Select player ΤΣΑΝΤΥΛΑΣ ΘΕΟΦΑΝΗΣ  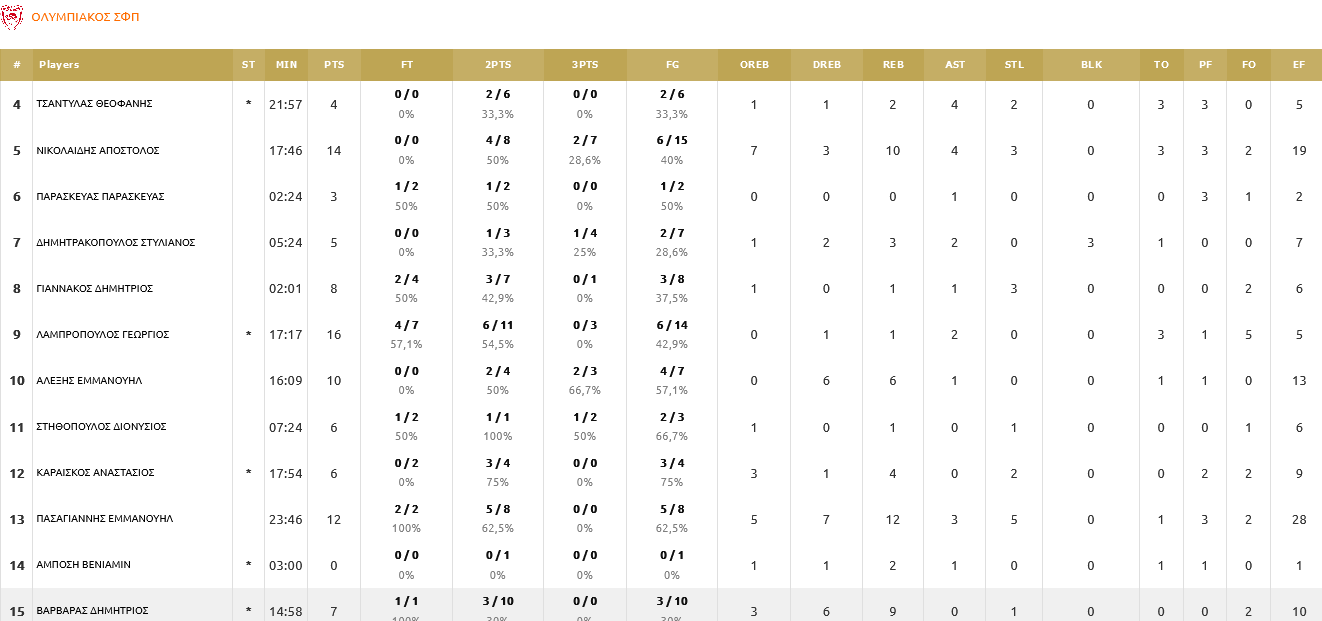[x=94, y=104]
